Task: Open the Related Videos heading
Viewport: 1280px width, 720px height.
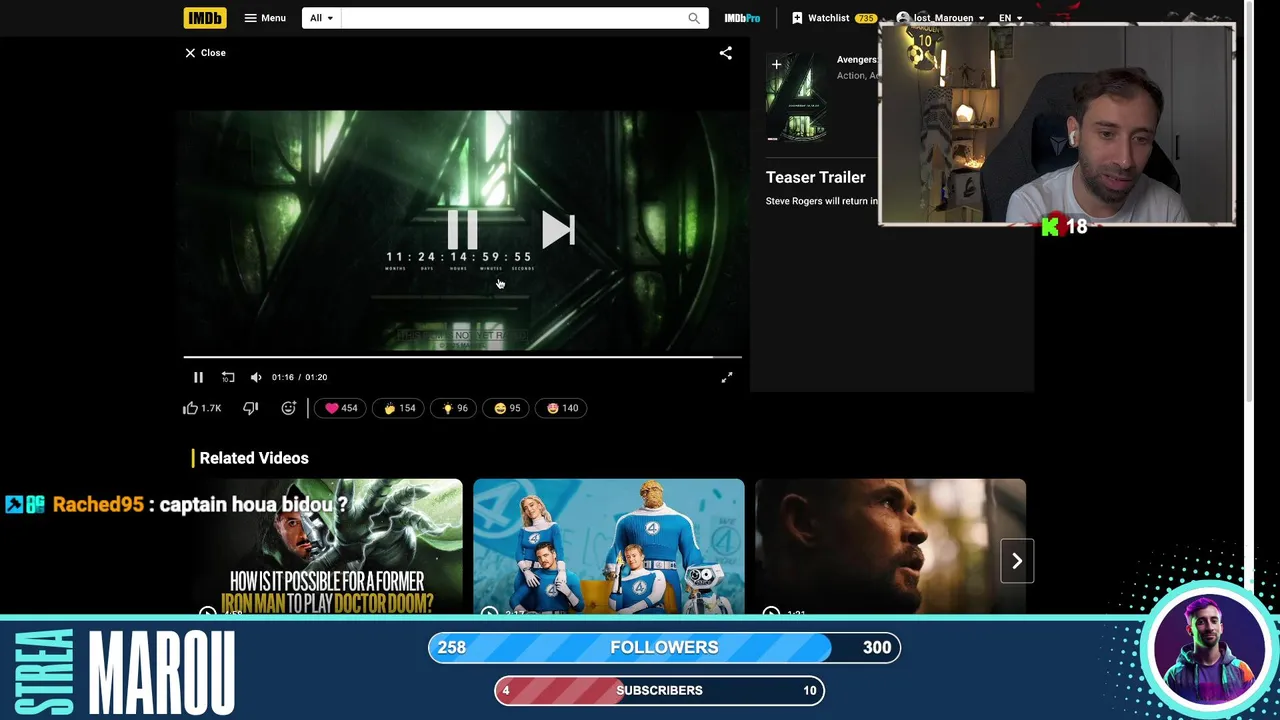Action: click(254, 458)
